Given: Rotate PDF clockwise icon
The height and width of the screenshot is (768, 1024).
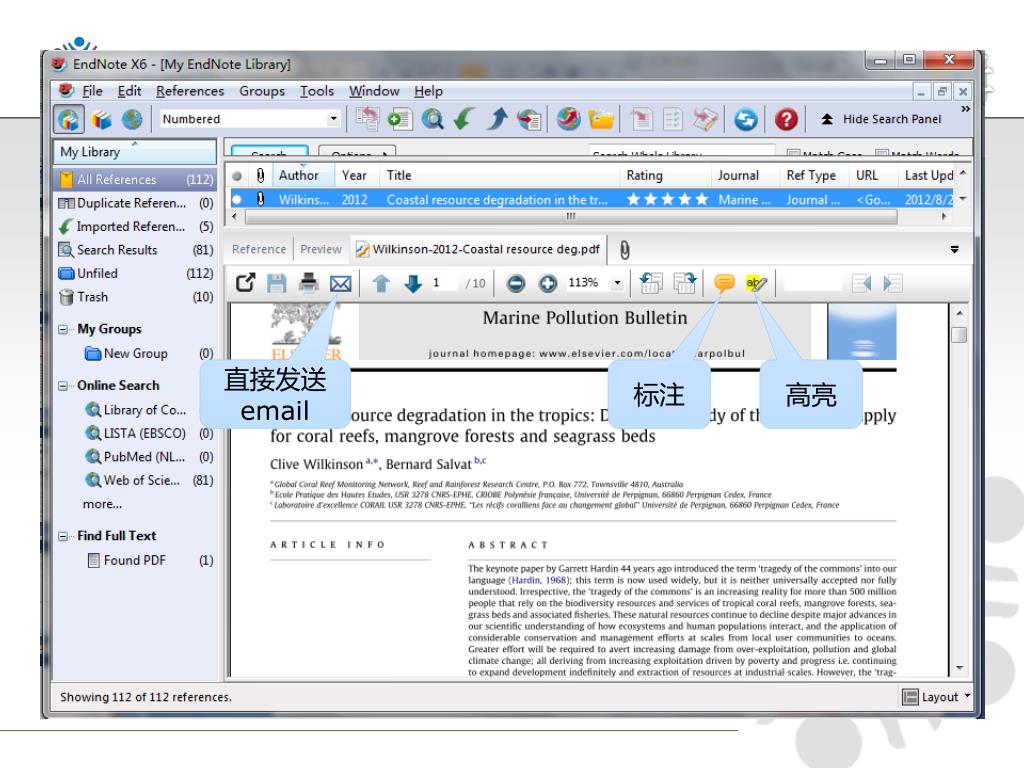Looking at the screenshot, I should [x=684, y=283].
